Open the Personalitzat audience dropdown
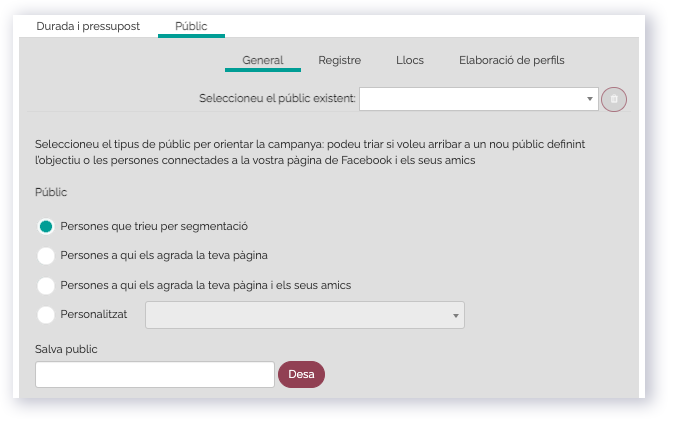This screenshot has width=674, height=425. click(305, 315)
